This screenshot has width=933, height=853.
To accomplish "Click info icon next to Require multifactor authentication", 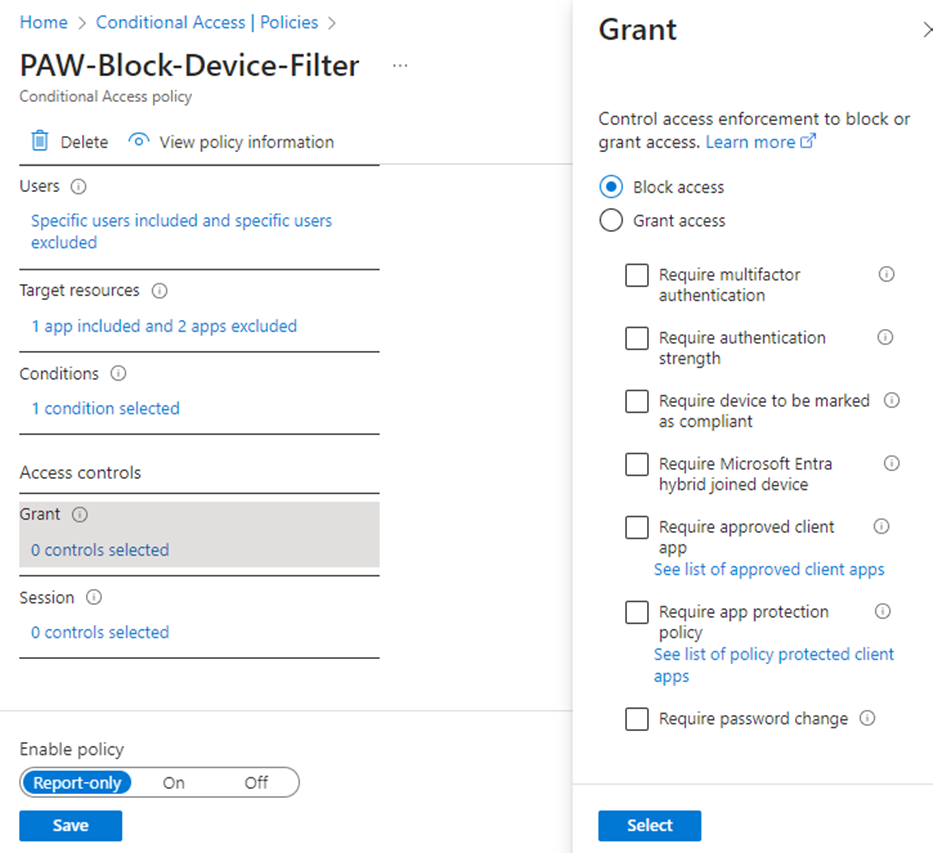I will pyautogui.click(x=887, y=274).
